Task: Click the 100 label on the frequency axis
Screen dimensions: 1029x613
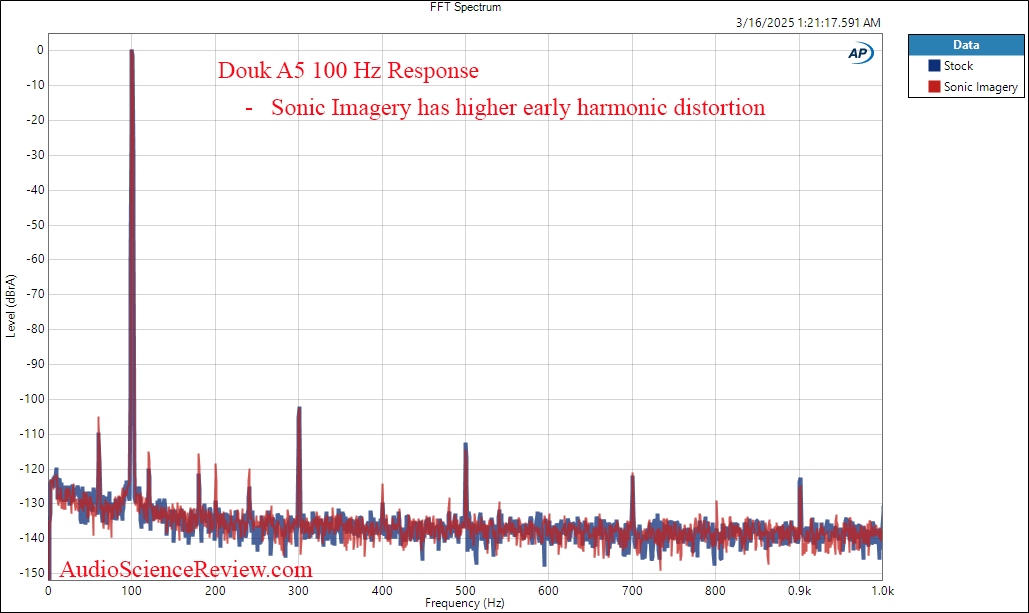Action: [x=131, y=591]
